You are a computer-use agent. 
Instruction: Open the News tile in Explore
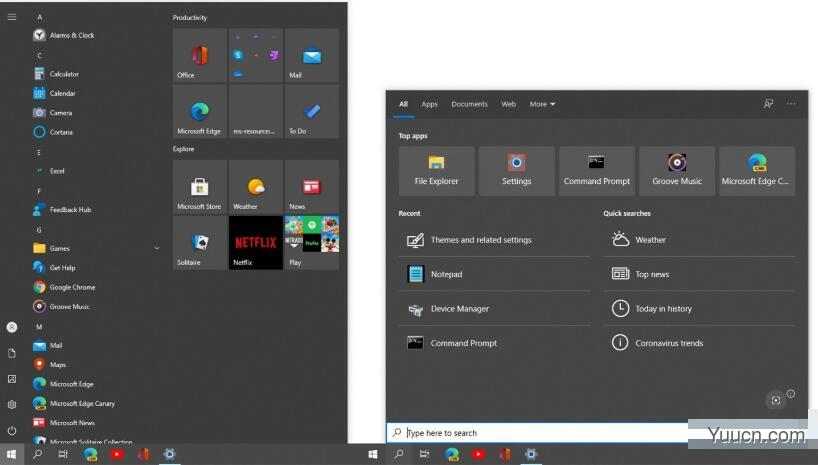[x=312, y=186]
